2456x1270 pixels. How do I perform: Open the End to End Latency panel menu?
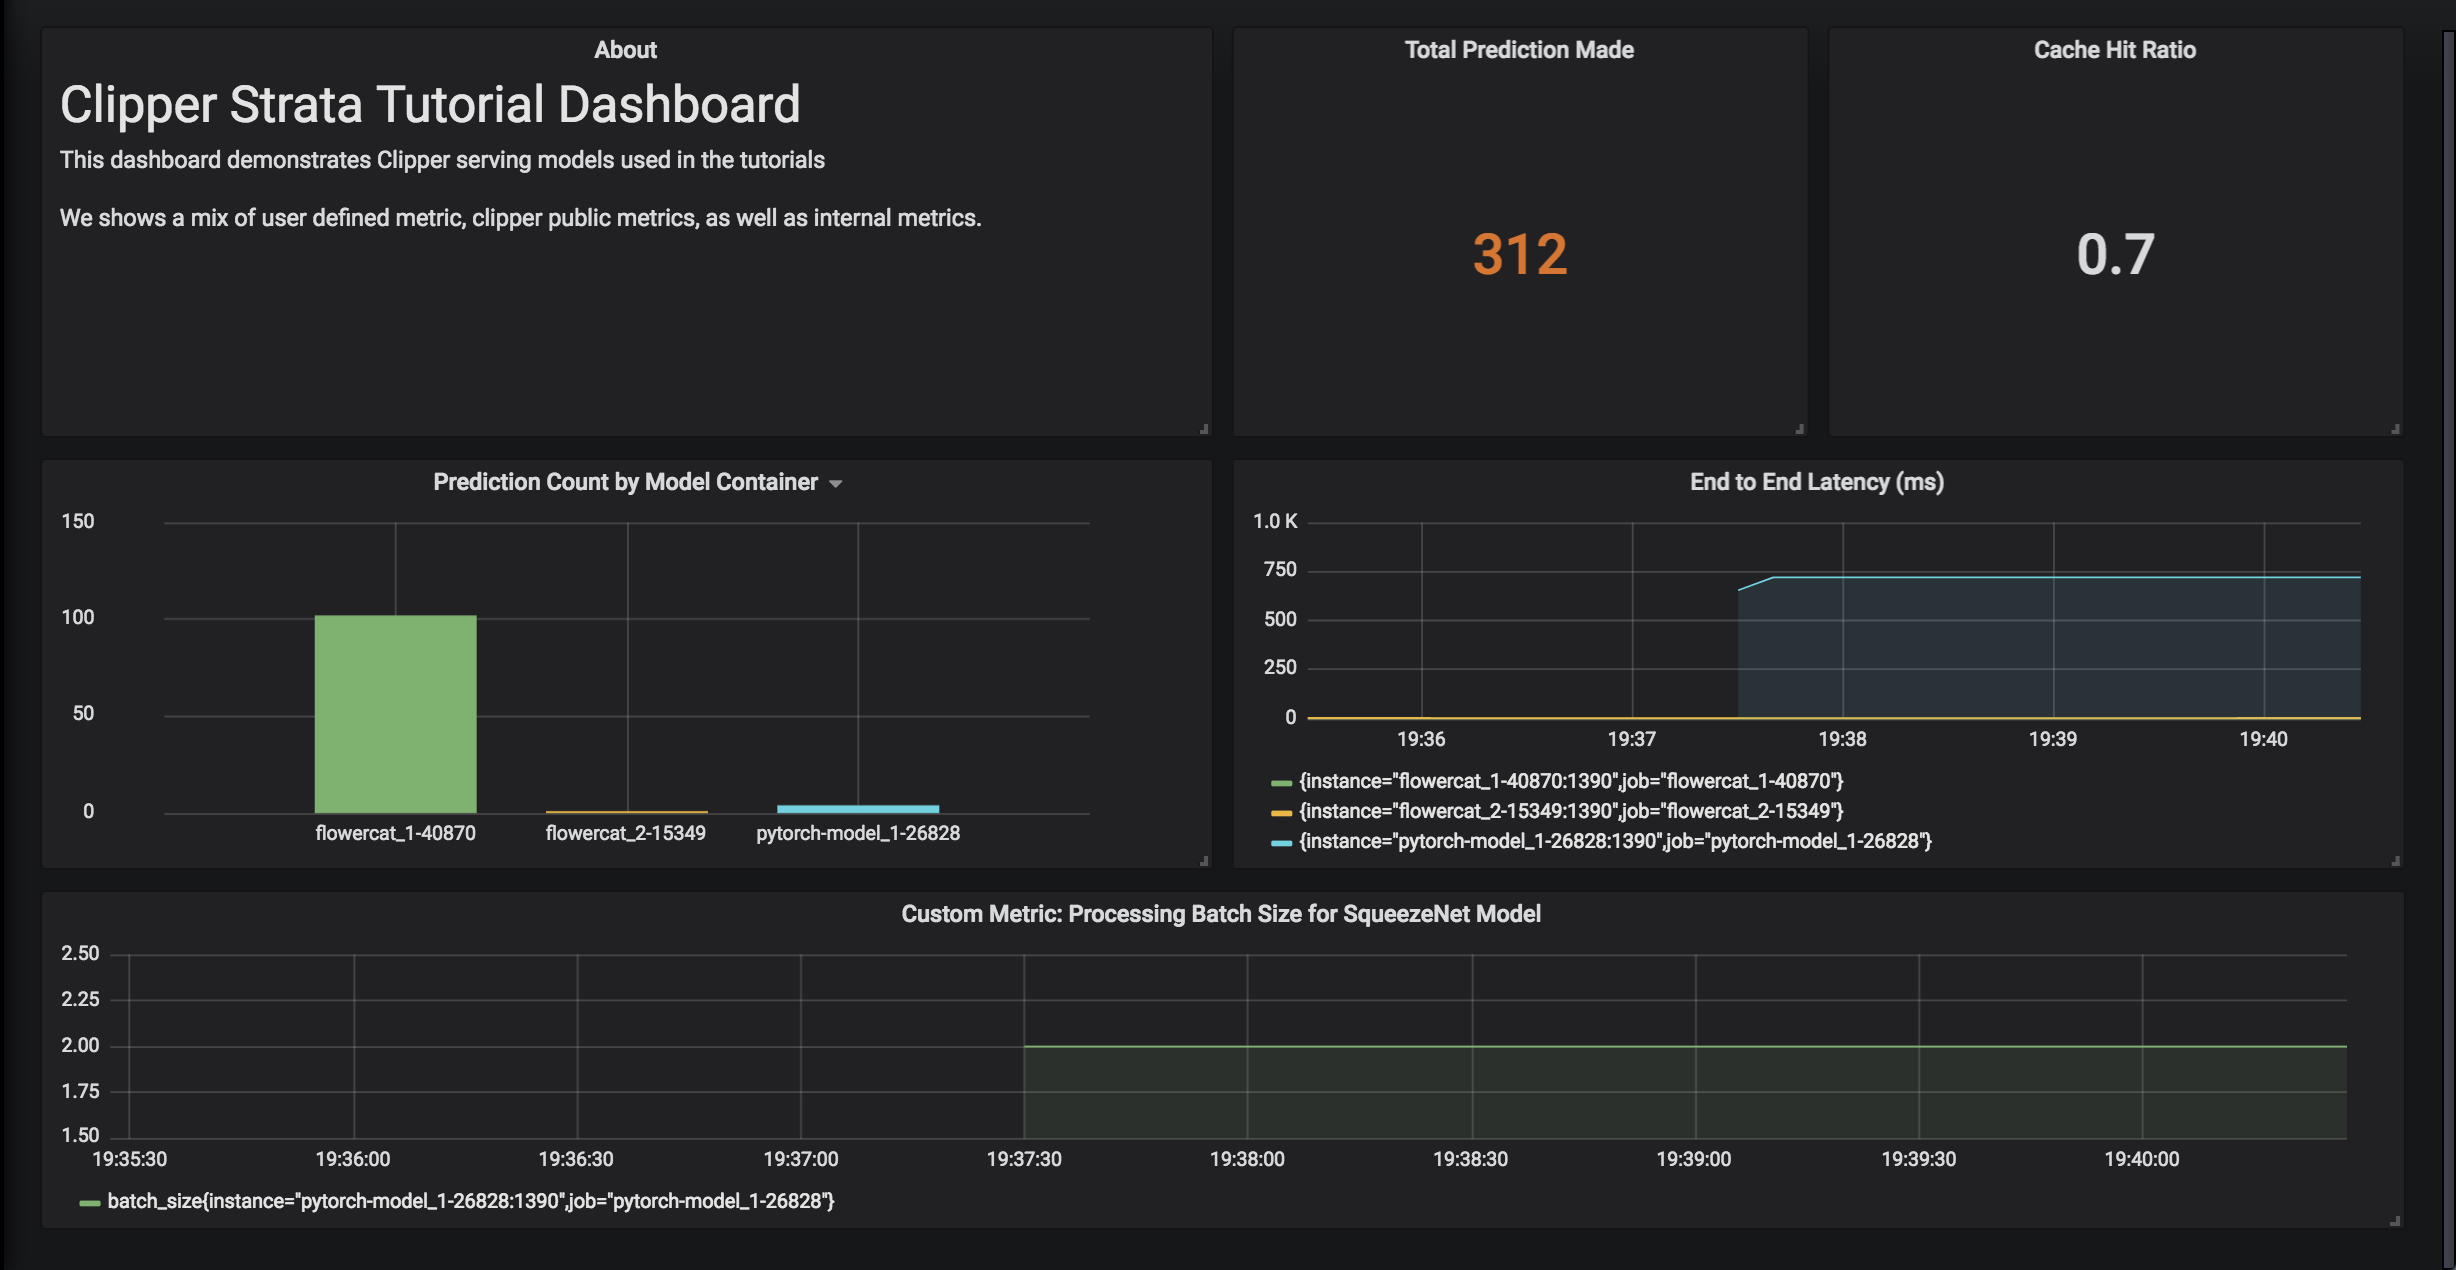1816,482
